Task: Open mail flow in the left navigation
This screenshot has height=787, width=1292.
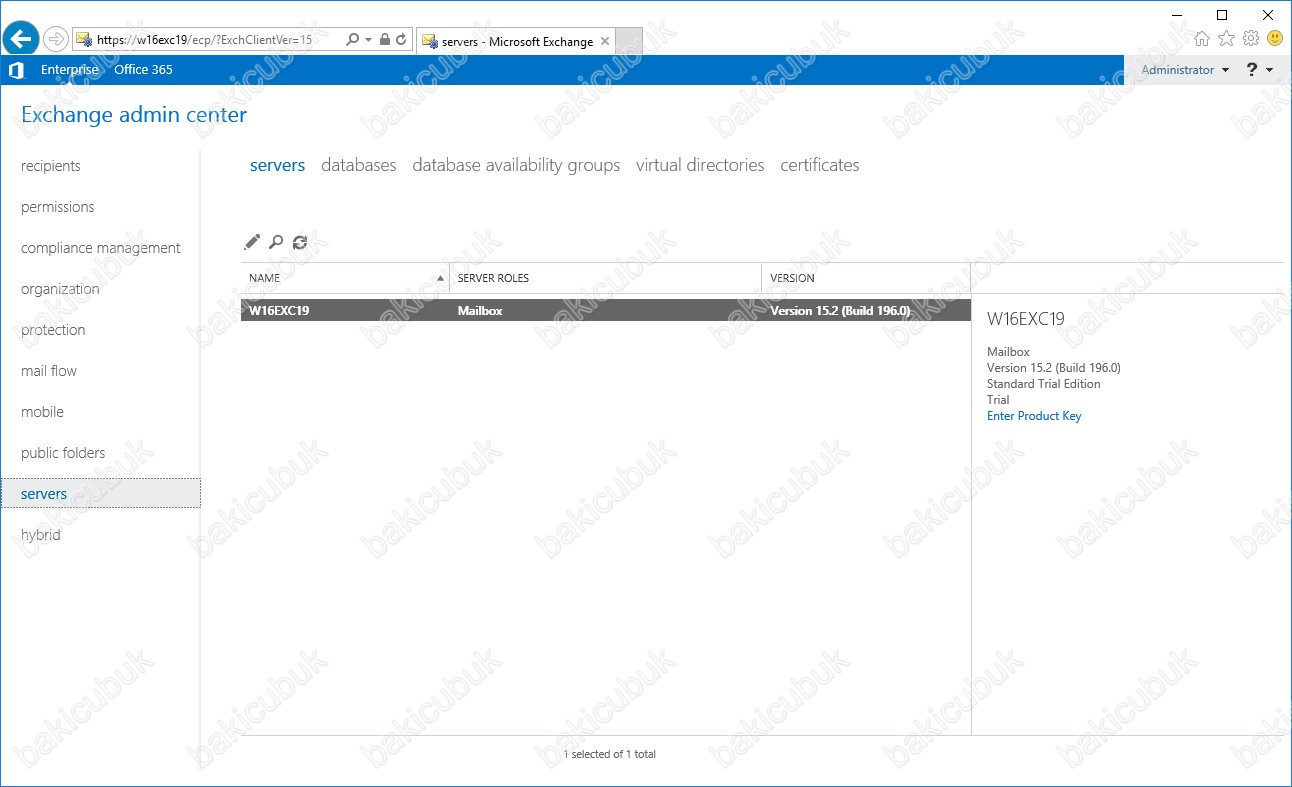Action: (49, 371)
